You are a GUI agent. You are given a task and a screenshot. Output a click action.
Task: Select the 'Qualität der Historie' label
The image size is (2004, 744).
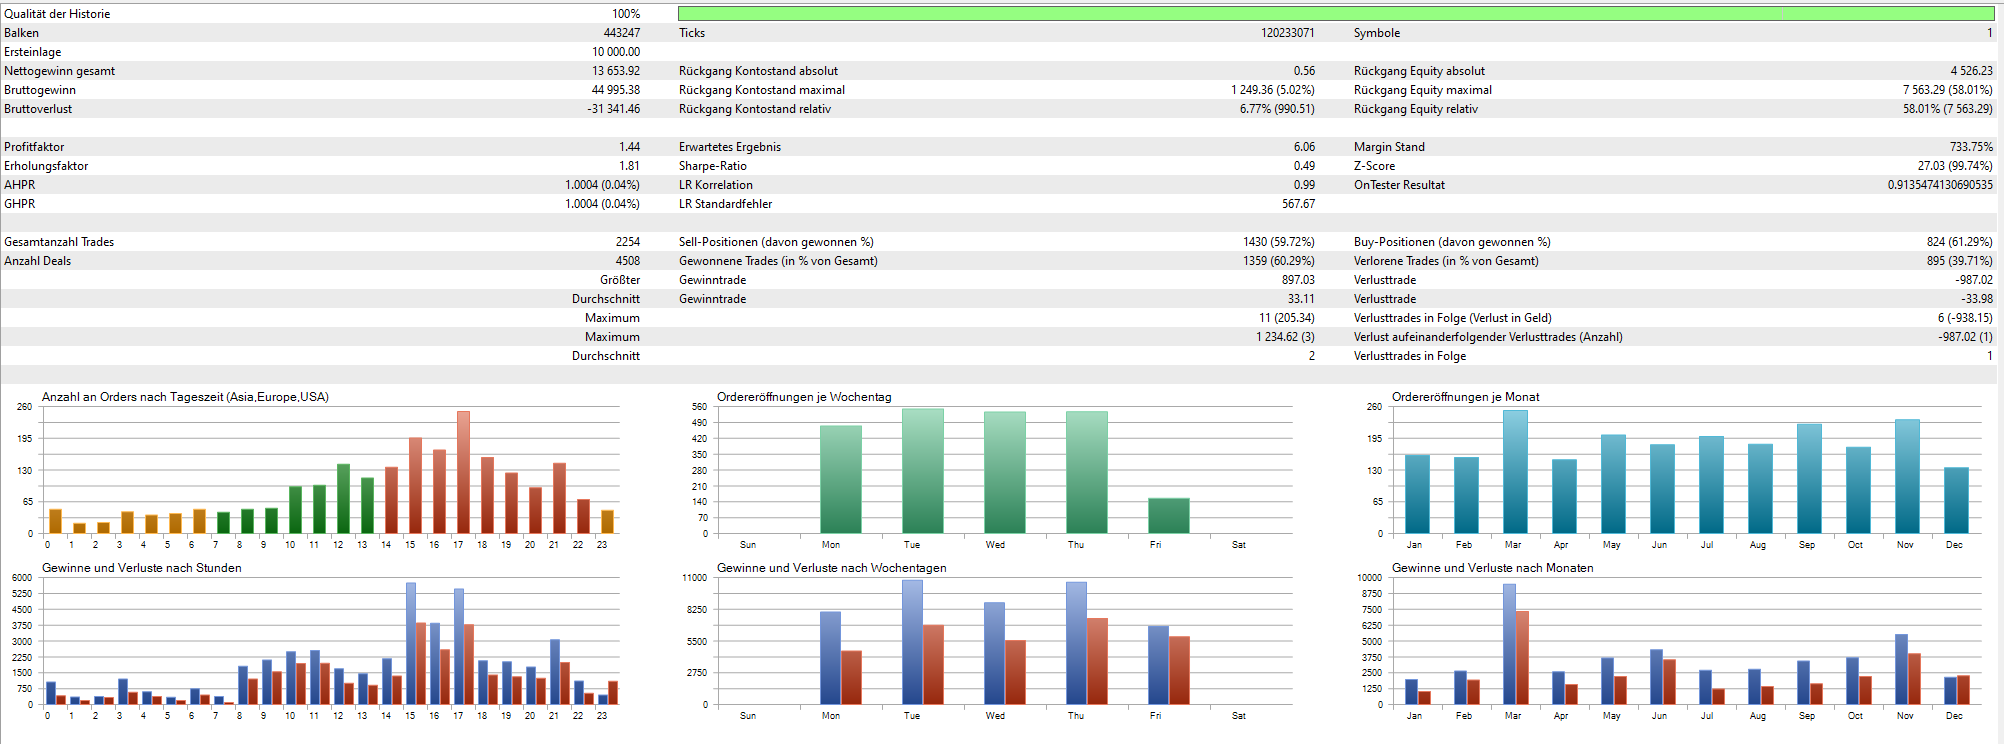(x=57, y=14)
